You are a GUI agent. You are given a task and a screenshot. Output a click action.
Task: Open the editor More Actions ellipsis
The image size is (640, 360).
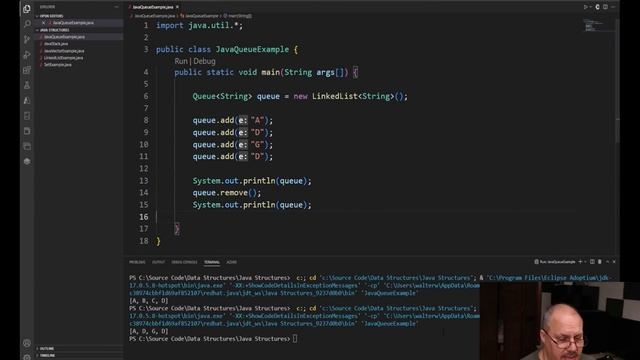click(613, 7)
